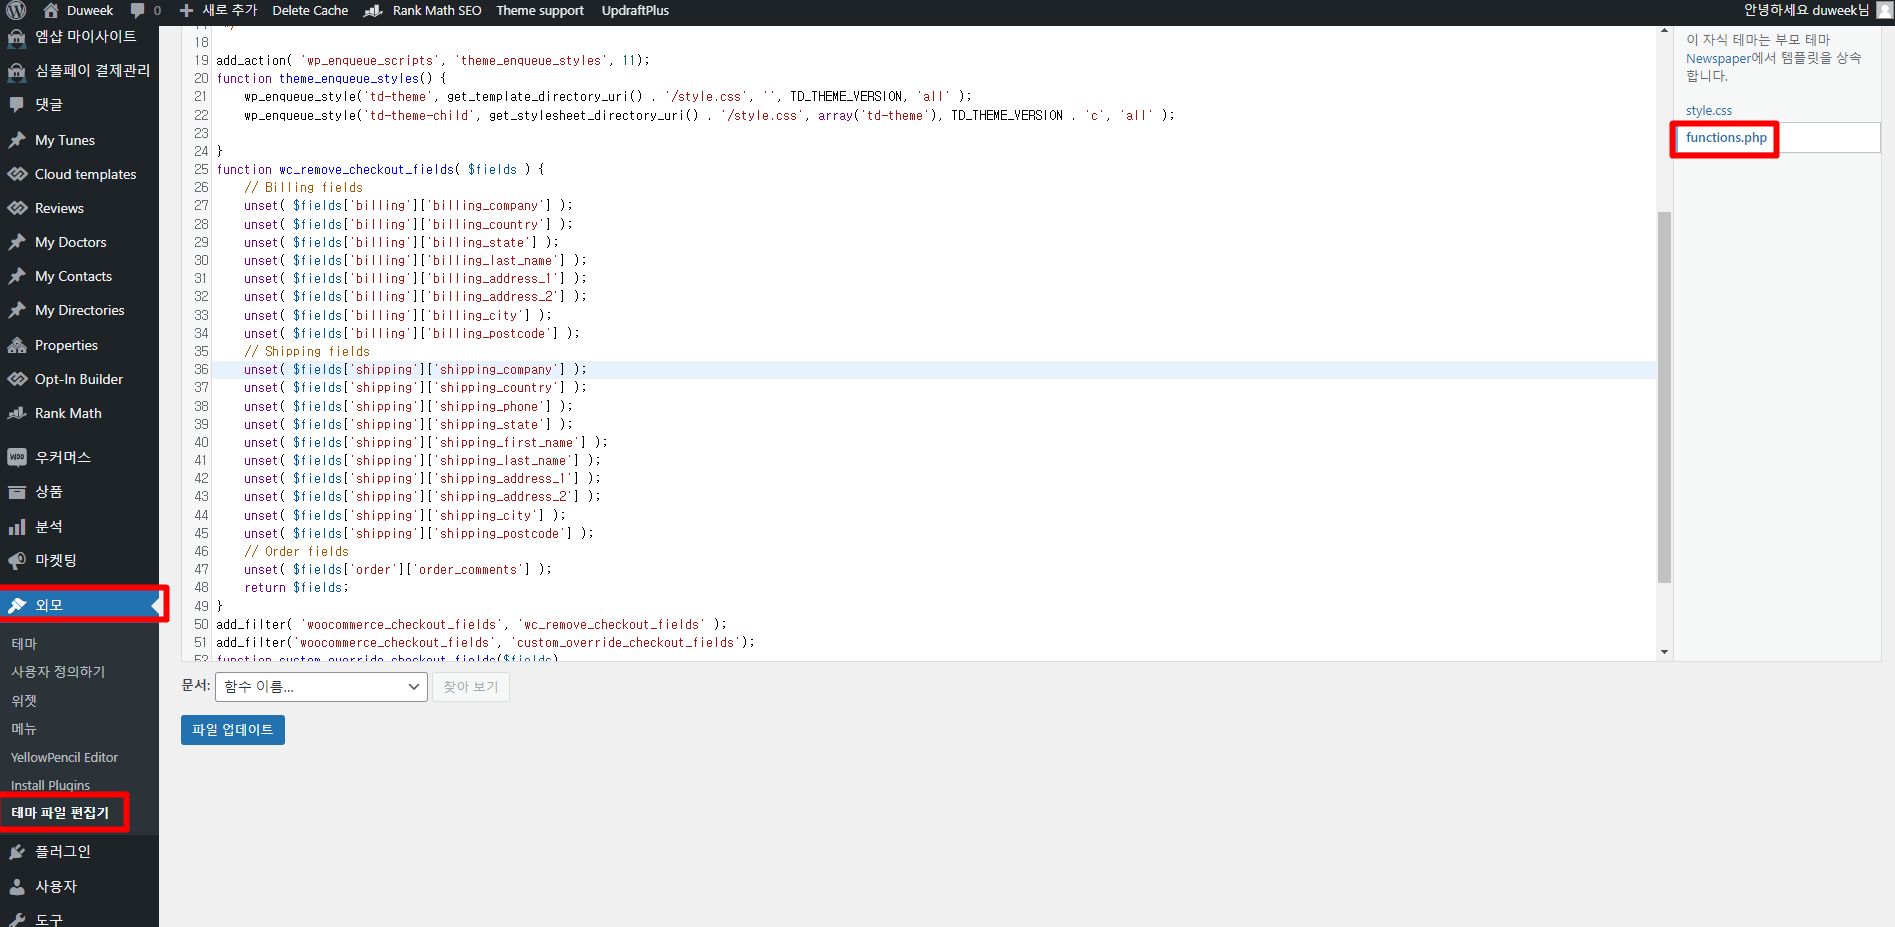Click the 우커머스 Woo icon
This screenshot has width=1895, height=927.
(x=17, y=457)
